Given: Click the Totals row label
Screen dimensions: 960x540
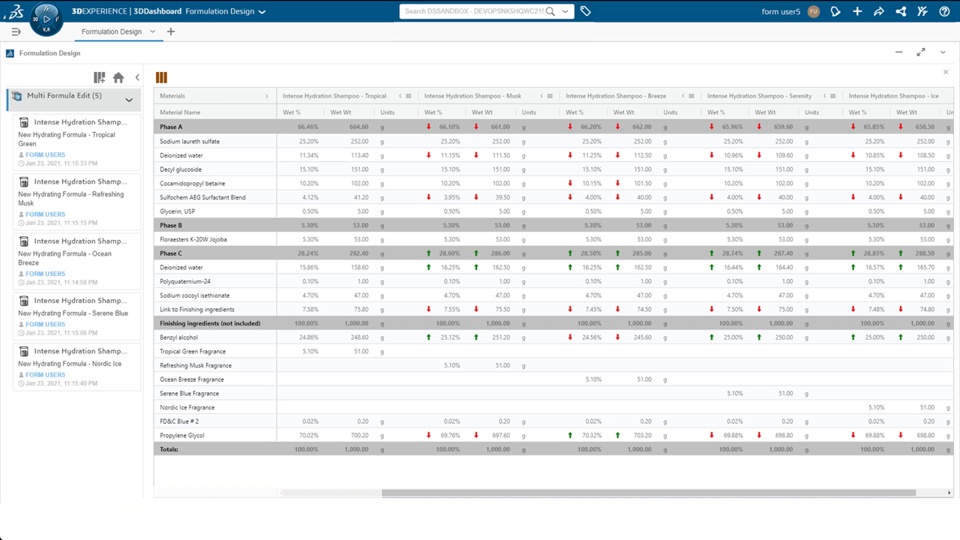Looking at the screenshot, I should point(169,449).
